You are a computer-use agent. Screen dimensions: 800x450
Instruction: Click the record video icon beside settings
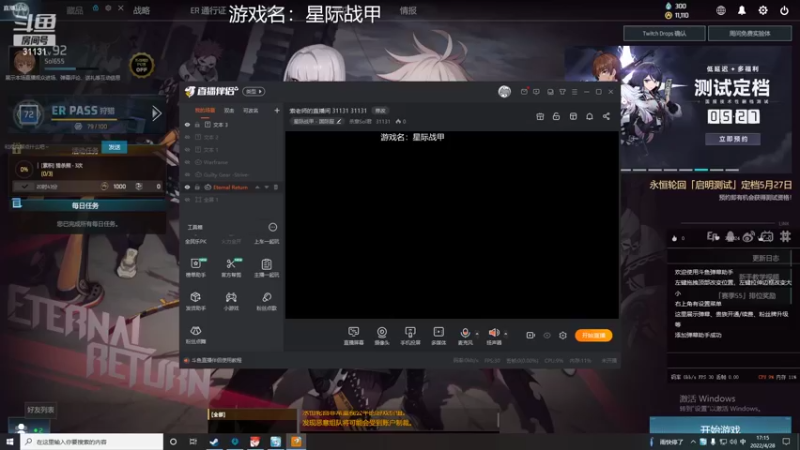pyautogui.click(x=531, y=335)
